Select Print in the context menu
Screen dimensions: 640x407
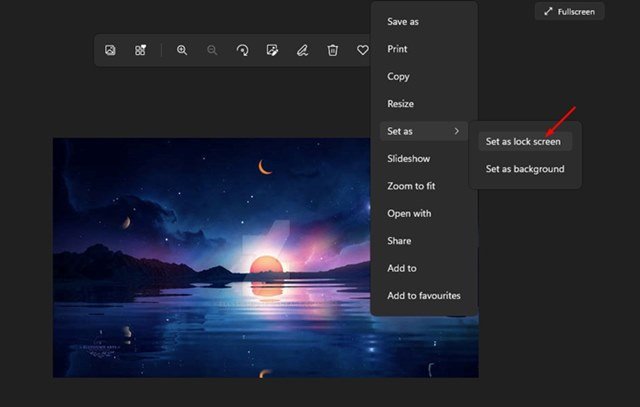tap(424, 49)
